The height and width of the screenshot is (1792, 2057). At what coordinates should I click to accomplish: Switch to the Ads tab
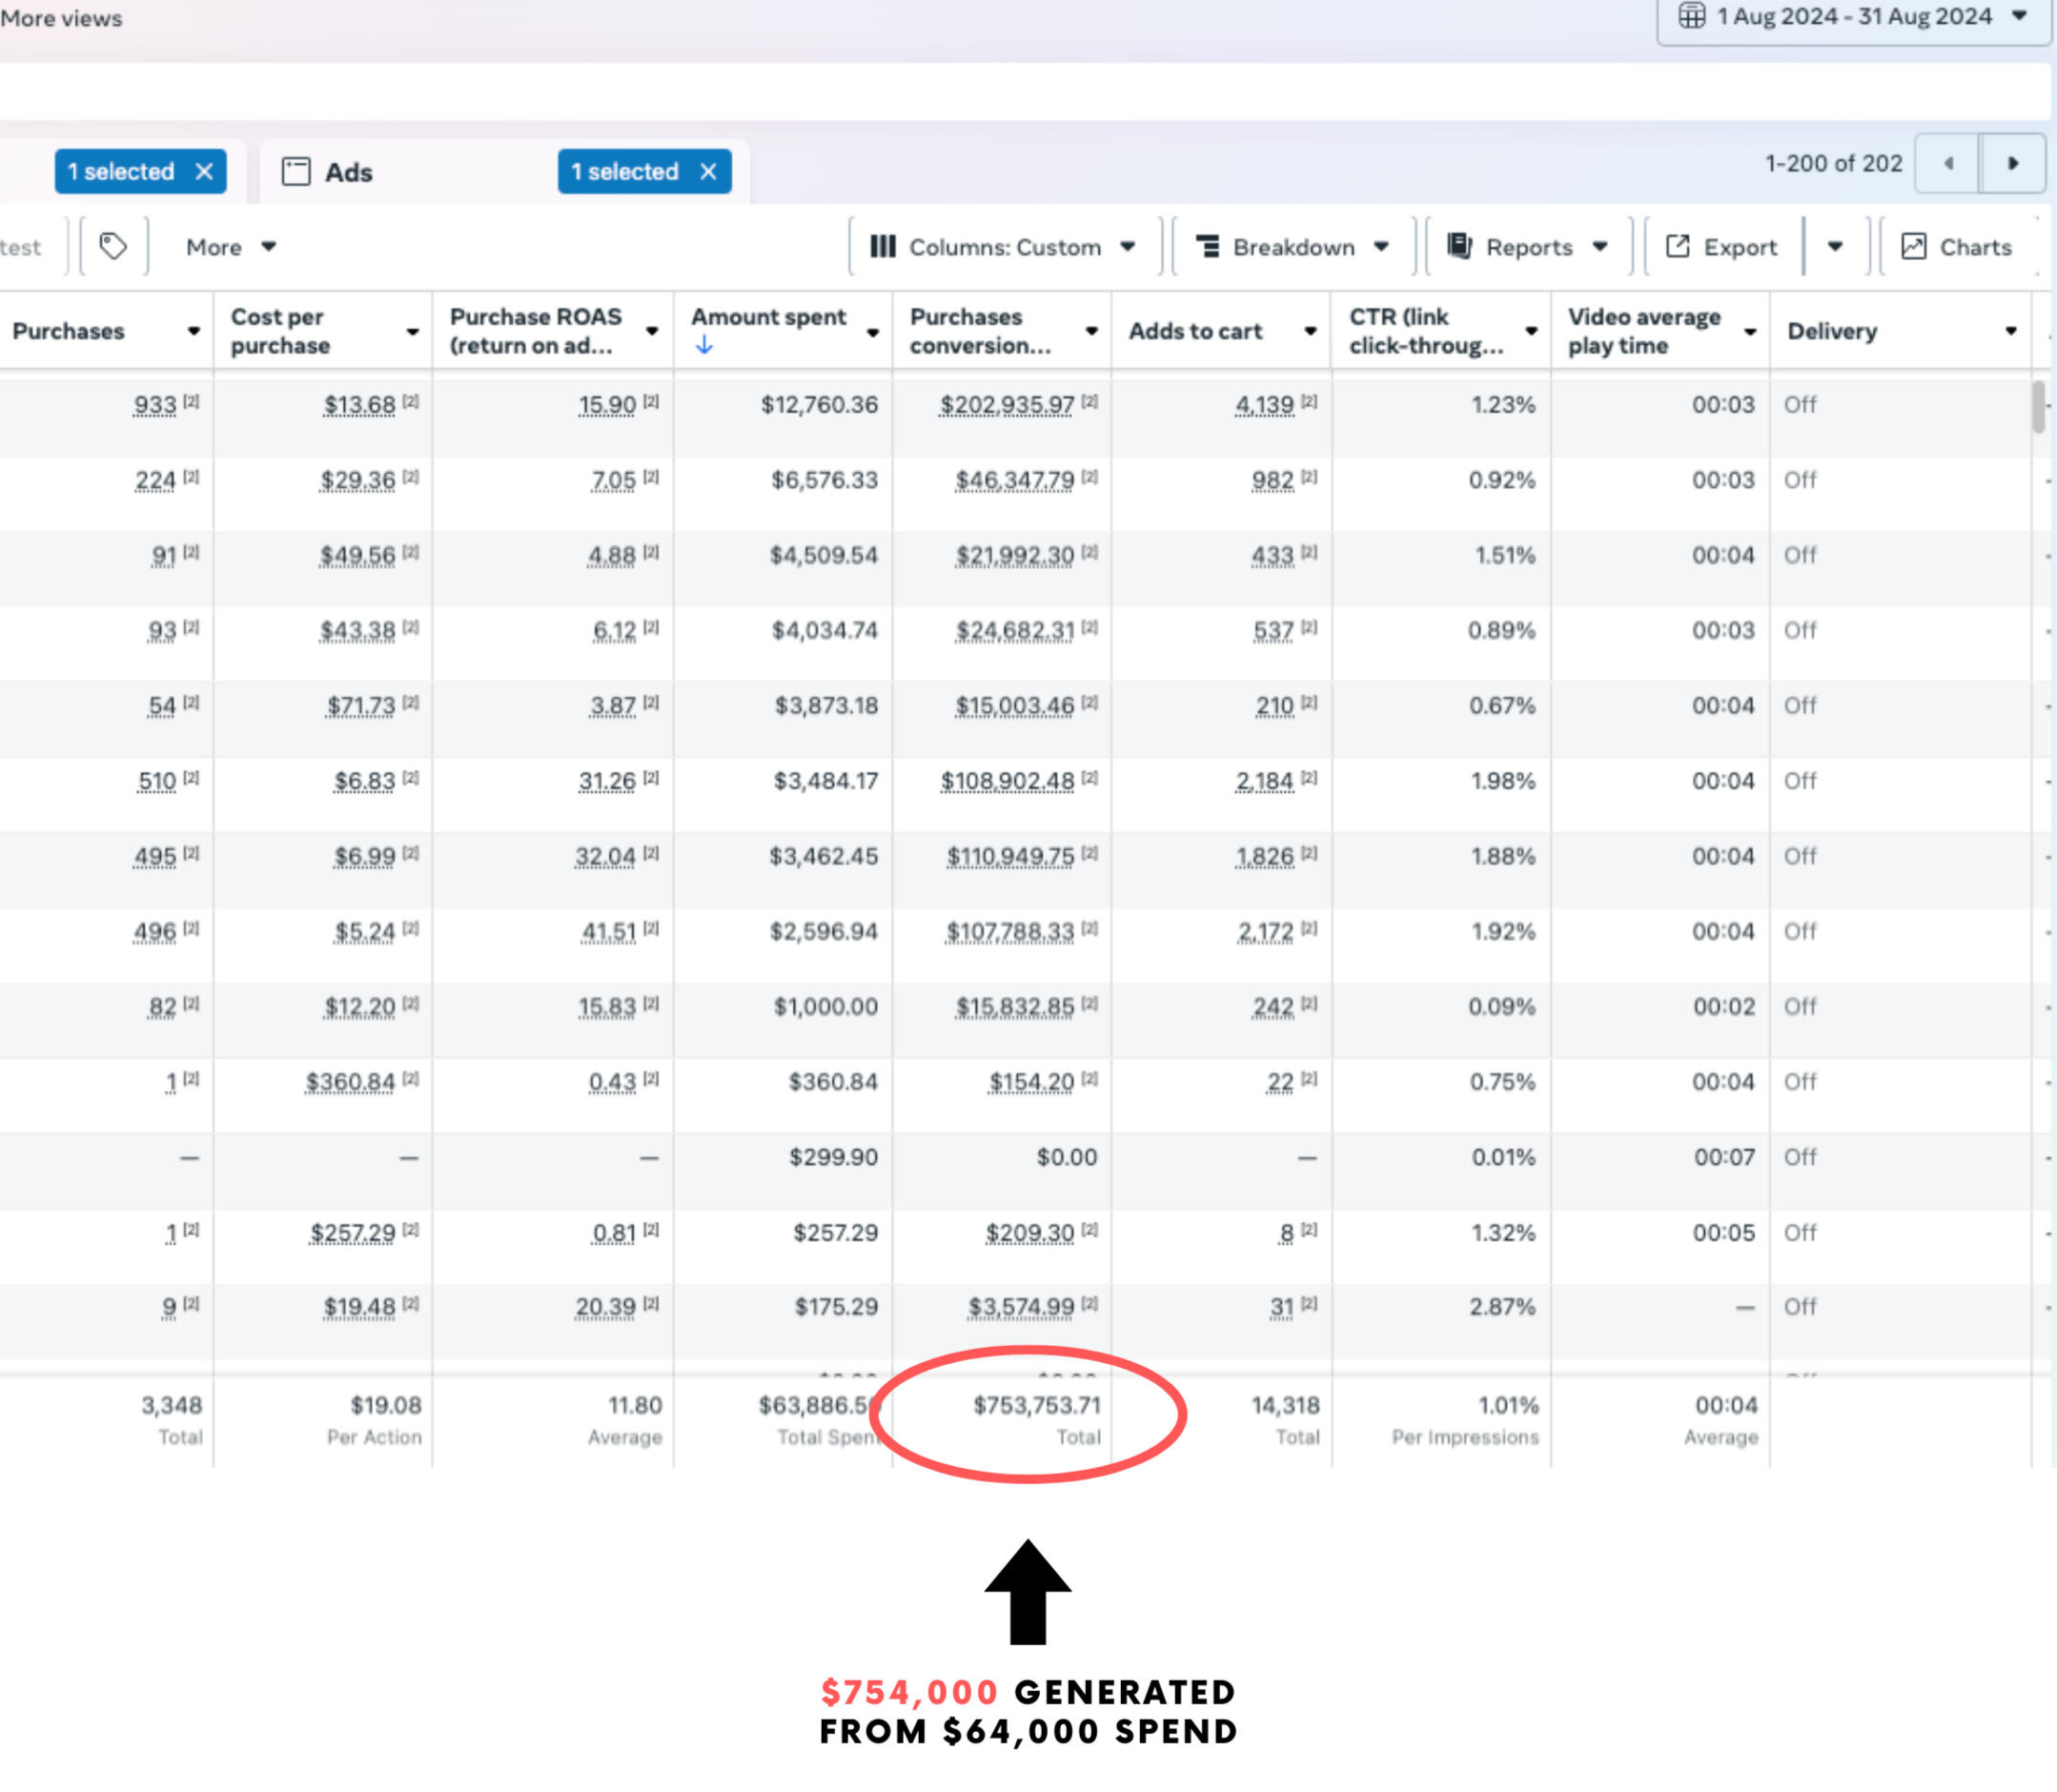click(347, 172)
